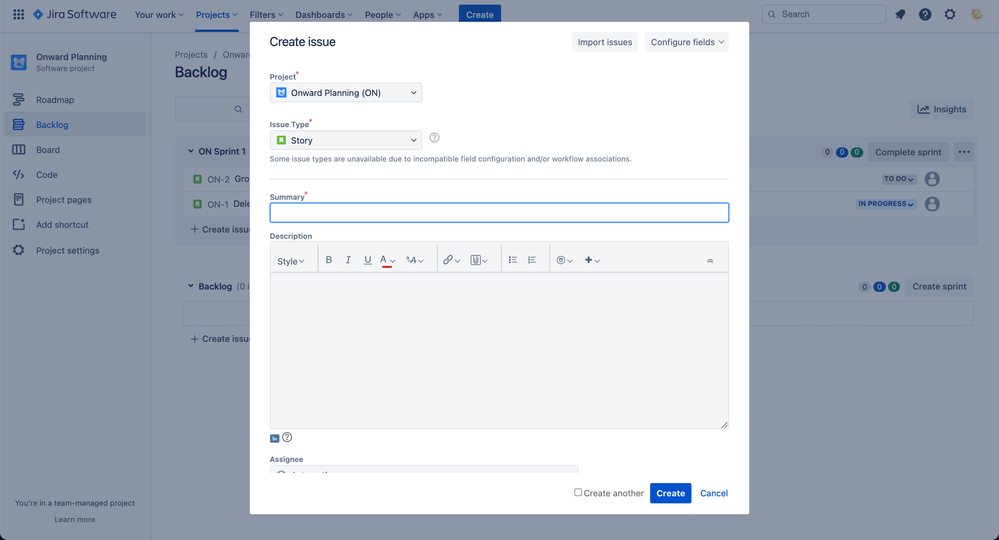This screenshot has height=540, width=999.
Task: Apply italic formatting in description toolbar
Action: [348, 260]
